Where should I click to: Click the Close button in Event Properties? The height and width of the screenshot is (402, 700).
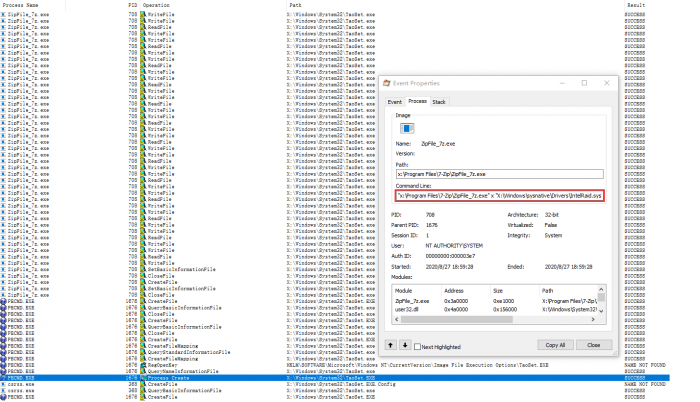click(593, 344)
